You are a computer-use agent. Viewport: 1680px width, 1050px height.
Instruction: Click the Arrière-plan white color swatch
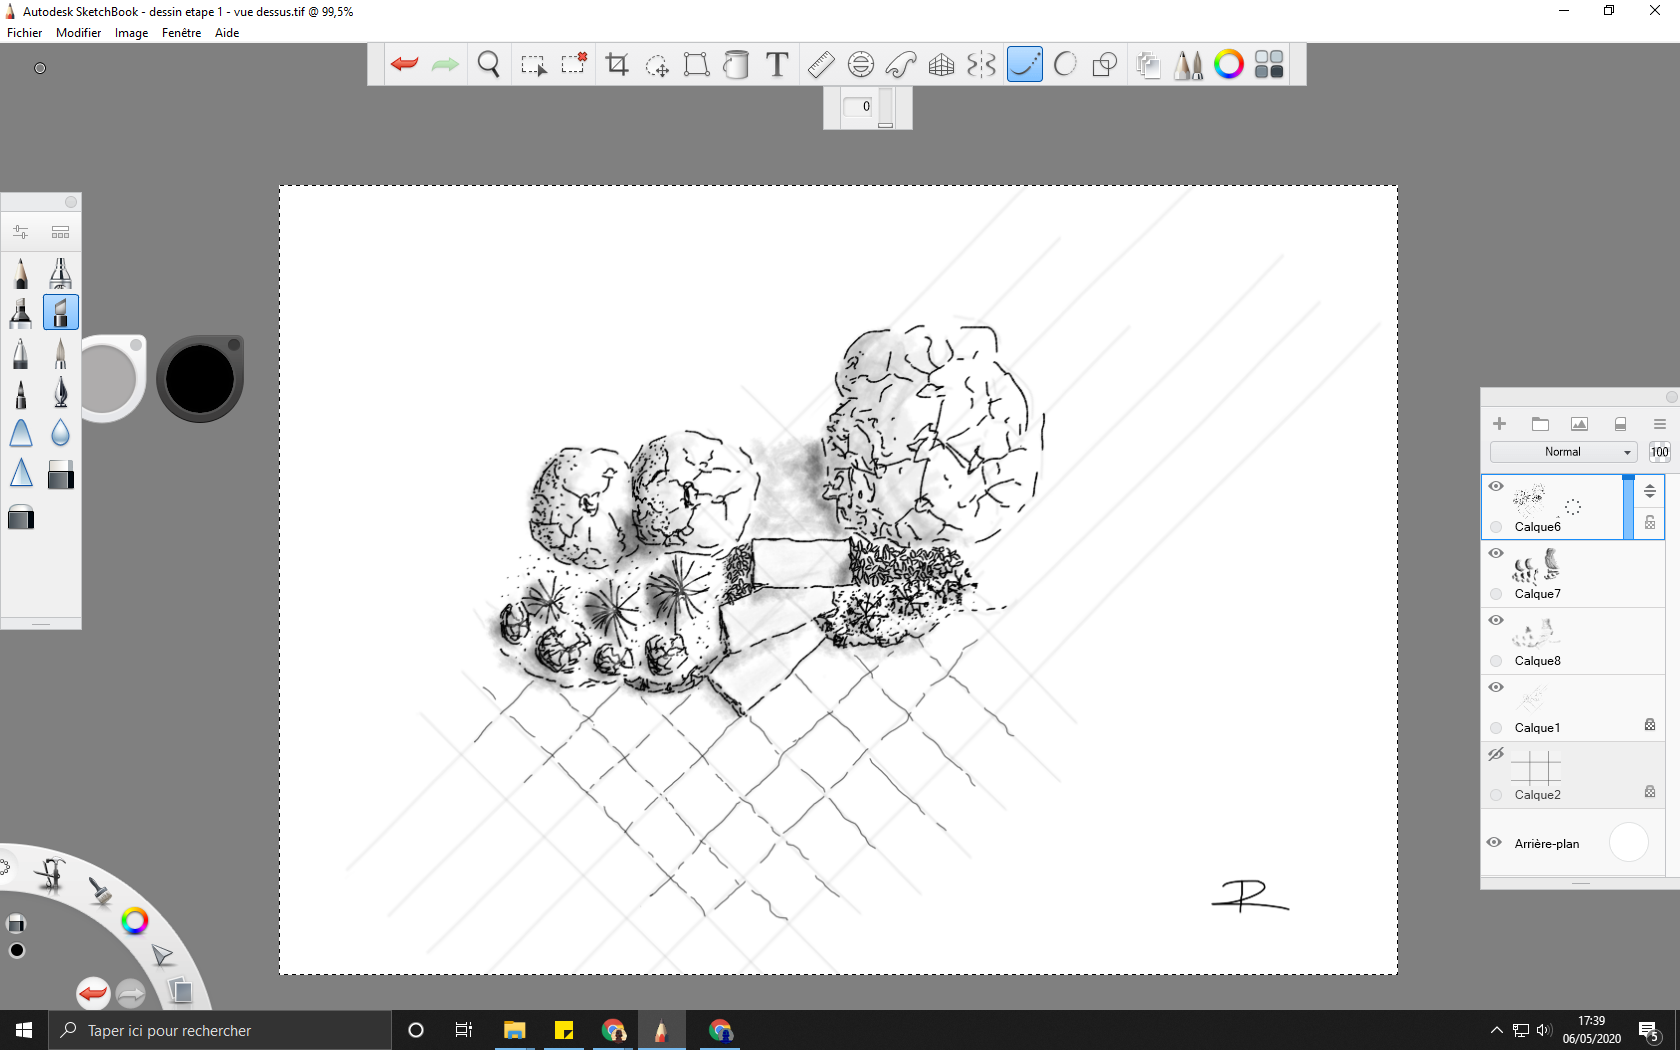1628,842
